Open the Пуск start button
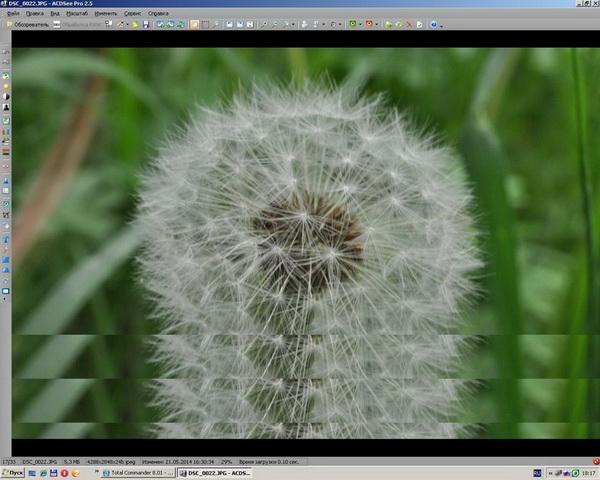600x480 pixels. tap(13, 473)
